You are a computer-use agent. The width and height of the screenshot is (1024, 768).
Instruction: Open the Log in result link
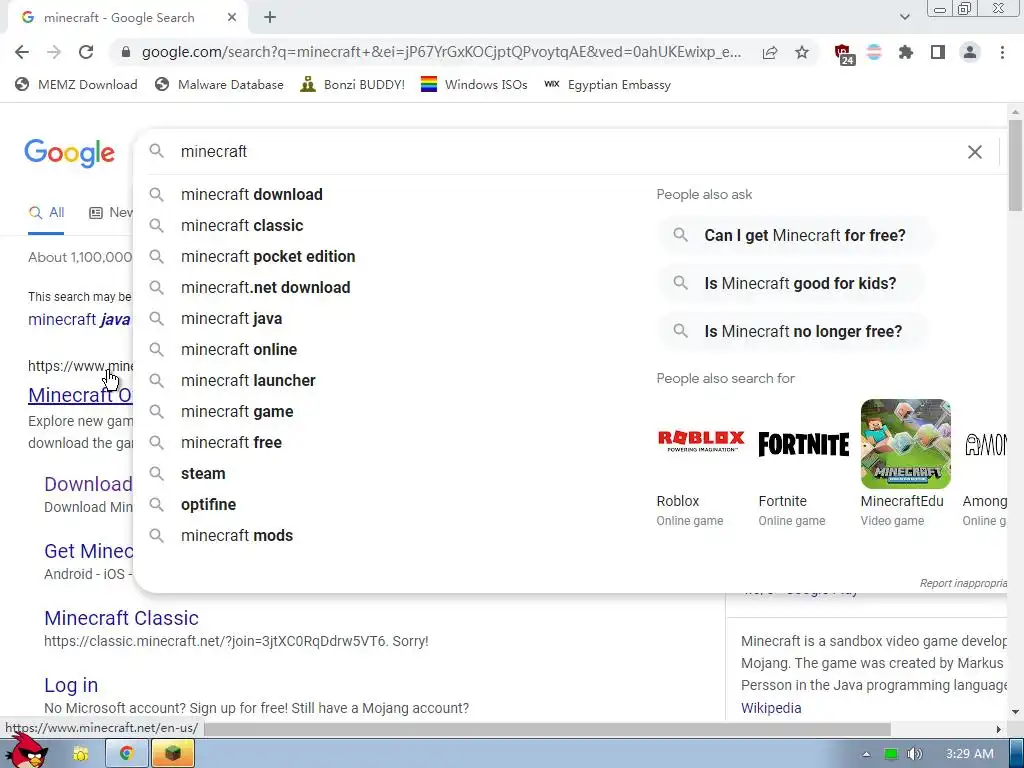(71, 685)
